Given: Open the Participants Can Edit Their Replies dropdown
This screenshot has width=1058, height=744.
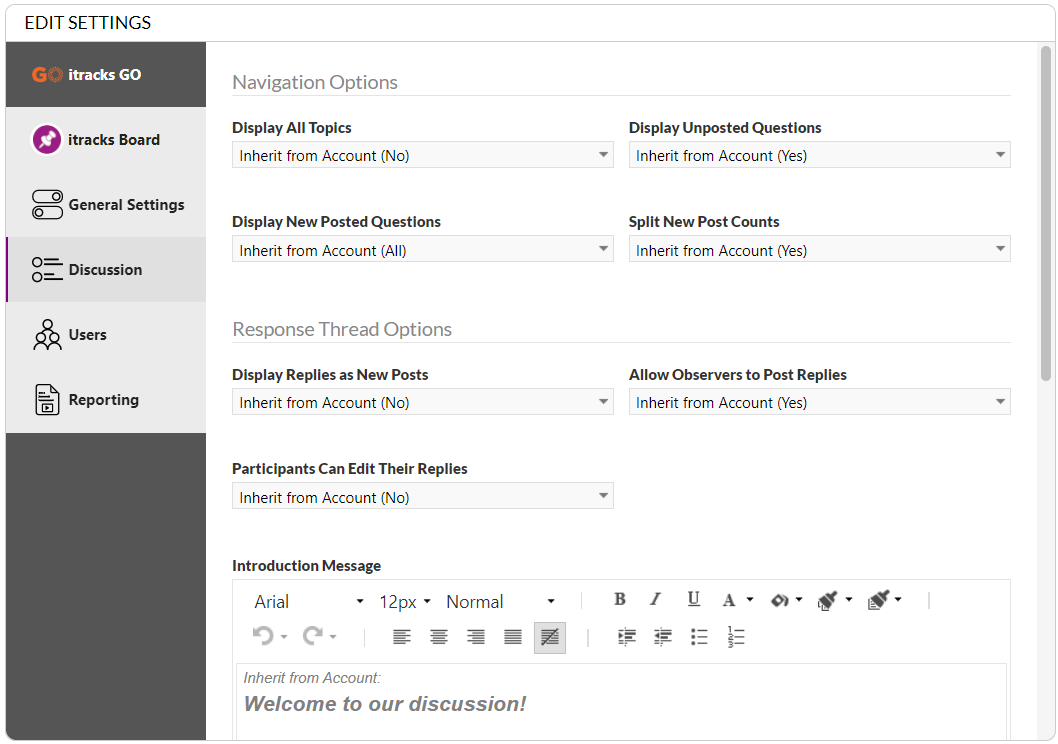Looking at the screenshot, I should coord(422,496).
